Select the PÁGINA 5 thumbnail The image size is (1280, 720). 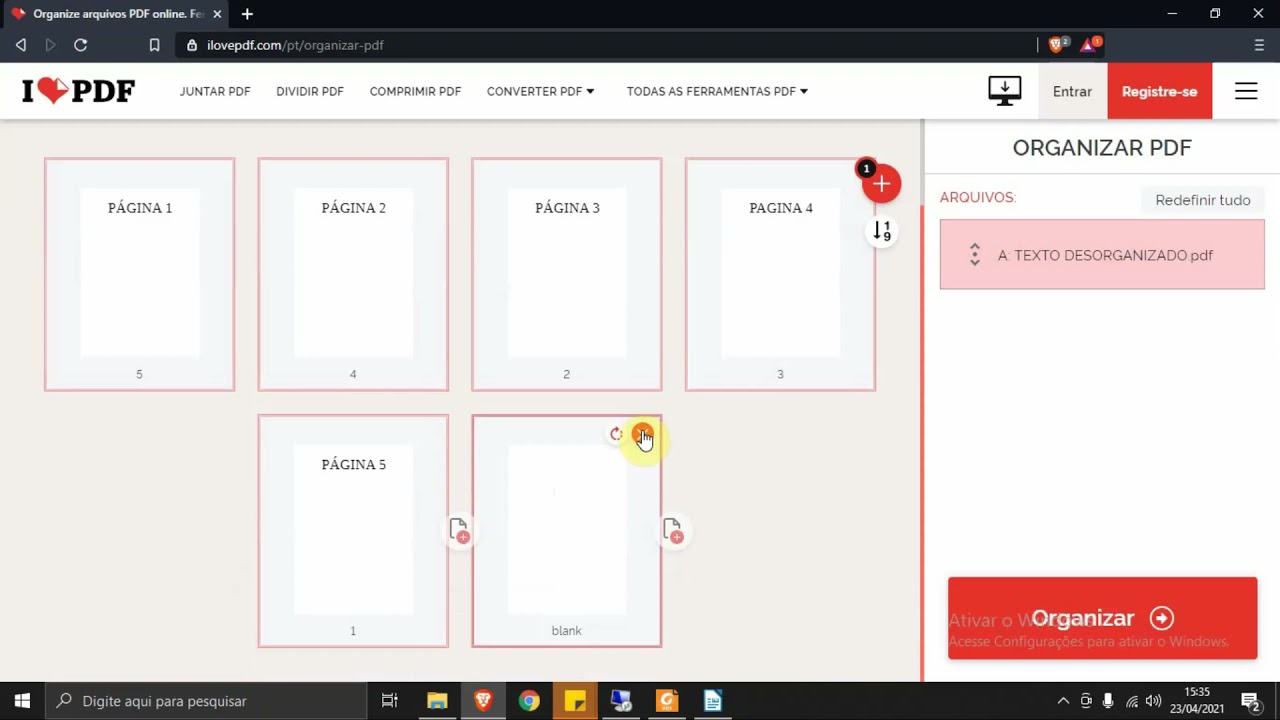coord(353,531)
